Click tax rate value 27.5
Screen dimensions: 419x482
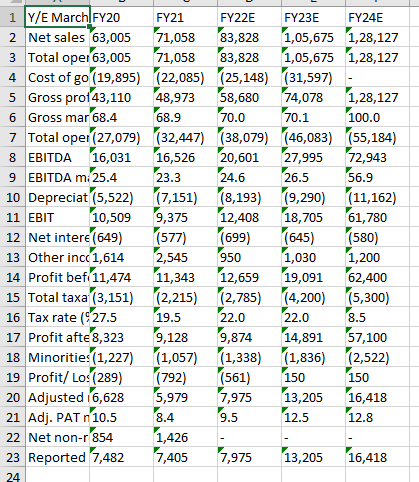121,317
